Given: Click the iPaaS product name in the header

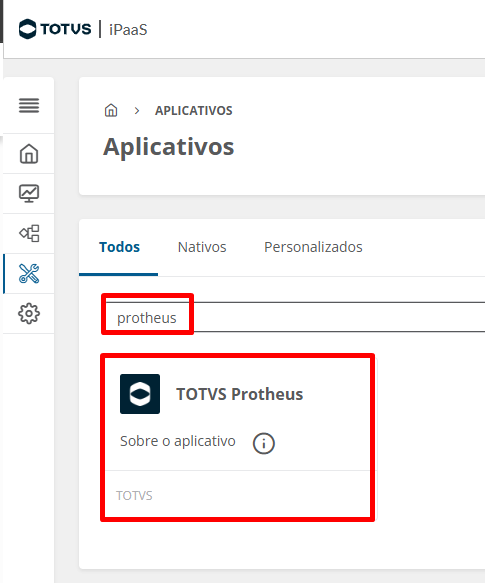Looking at the screenshot, I should pos(128,30).
